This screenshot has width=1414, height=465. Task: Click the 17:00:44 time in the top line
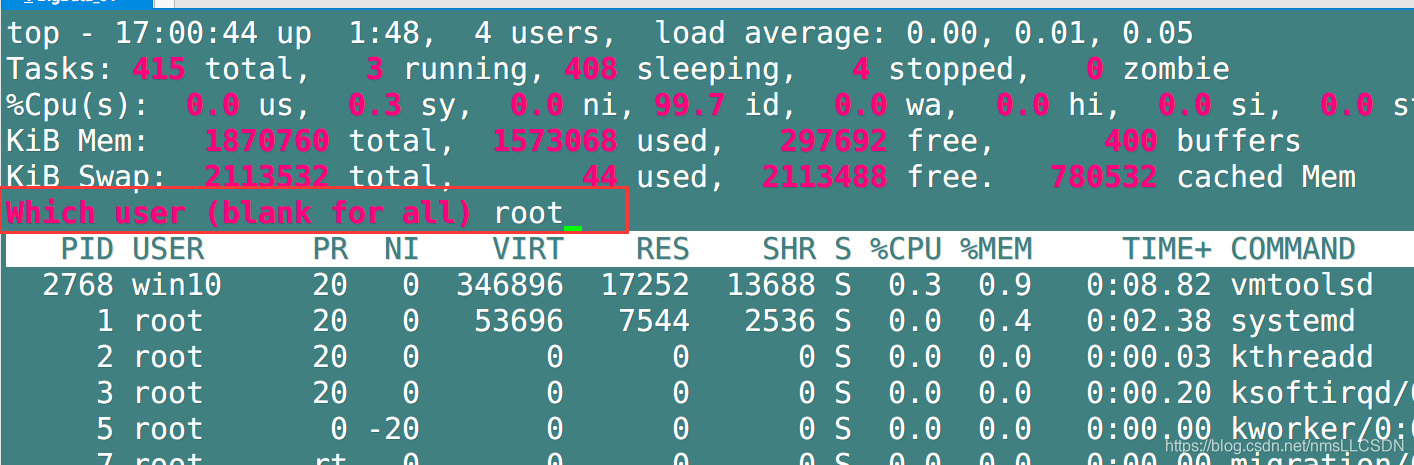coord(186,33)
